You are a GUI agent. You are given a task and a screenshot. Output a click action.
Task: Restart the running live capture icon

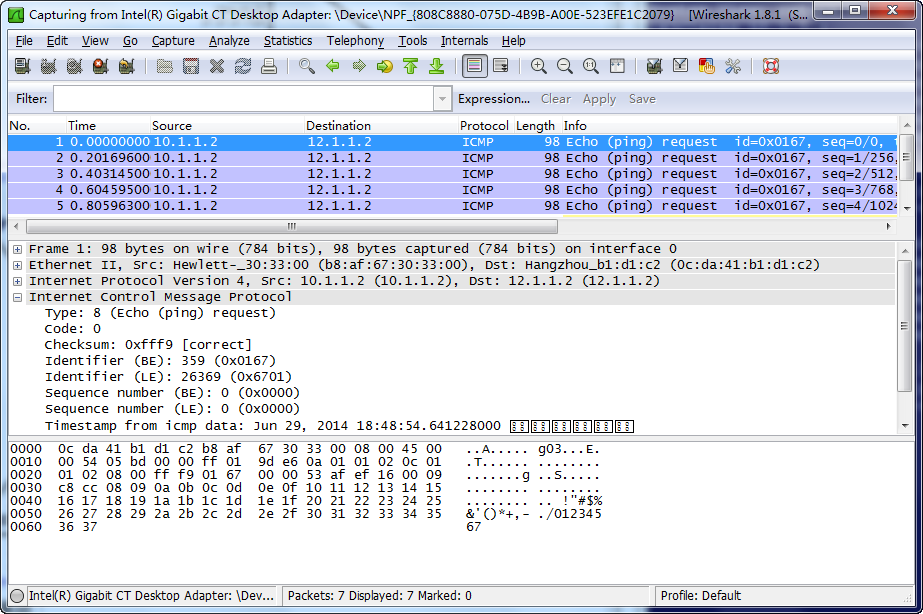tap(126, 66)
